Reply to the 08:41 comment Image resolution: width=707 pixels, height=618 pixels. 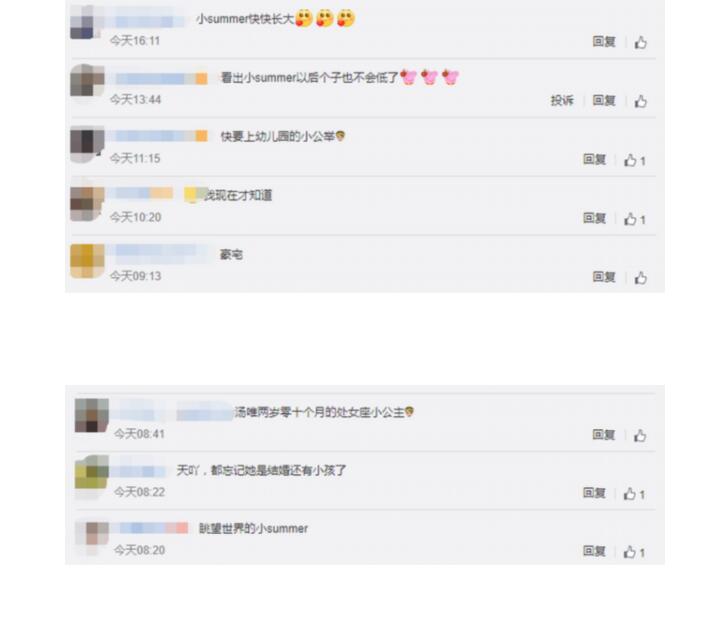click(604, 435)
